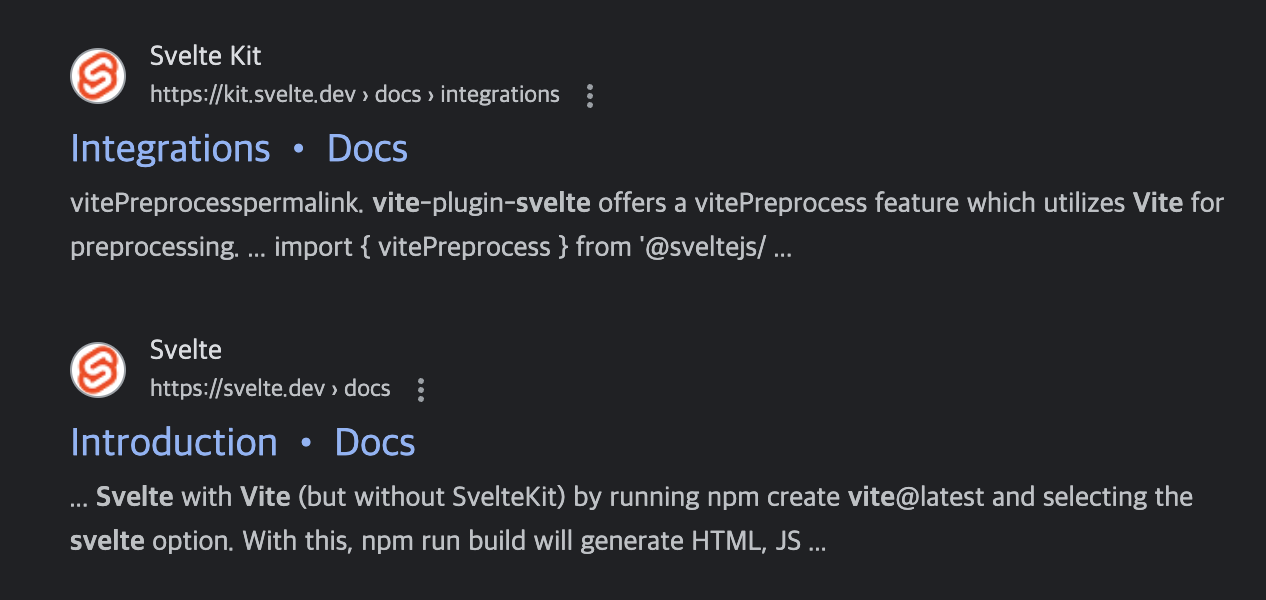Open the three-dot menu beside svelte.dev docs URL
The image size is (1266, 600).
coord(421,390)
